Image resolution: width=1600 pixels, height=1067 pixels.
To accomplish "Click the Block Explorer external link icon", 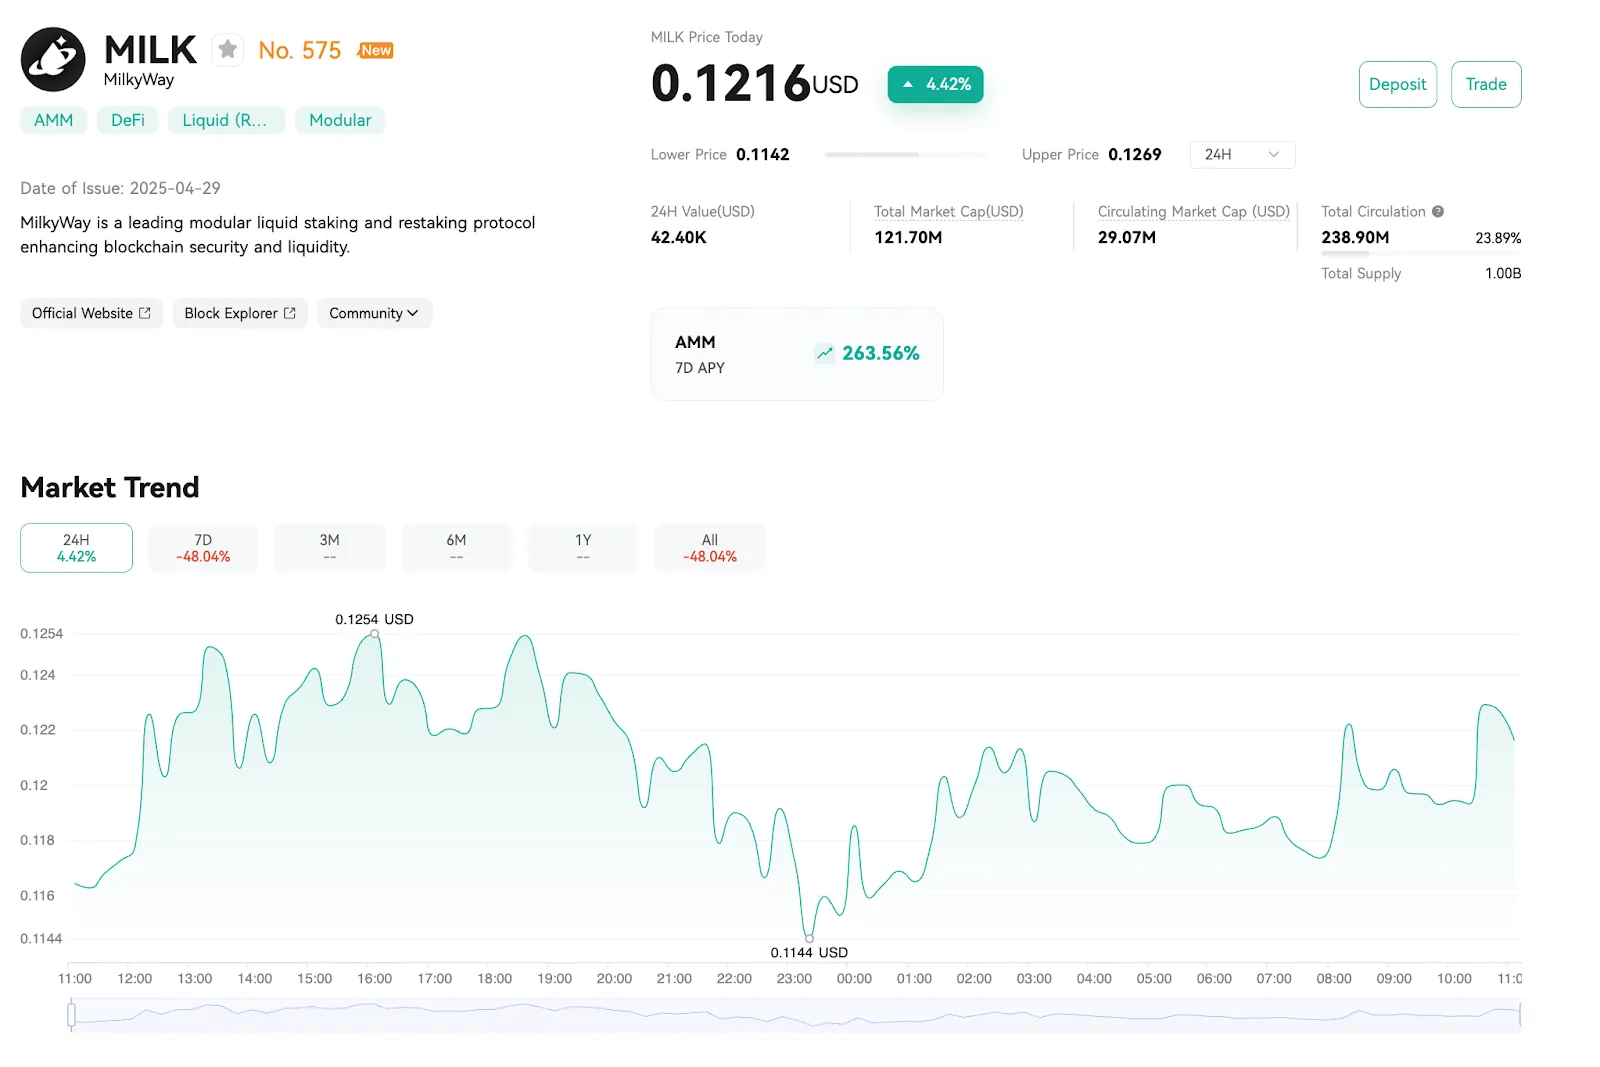I will pyautogui.click(x=290, y=313).
